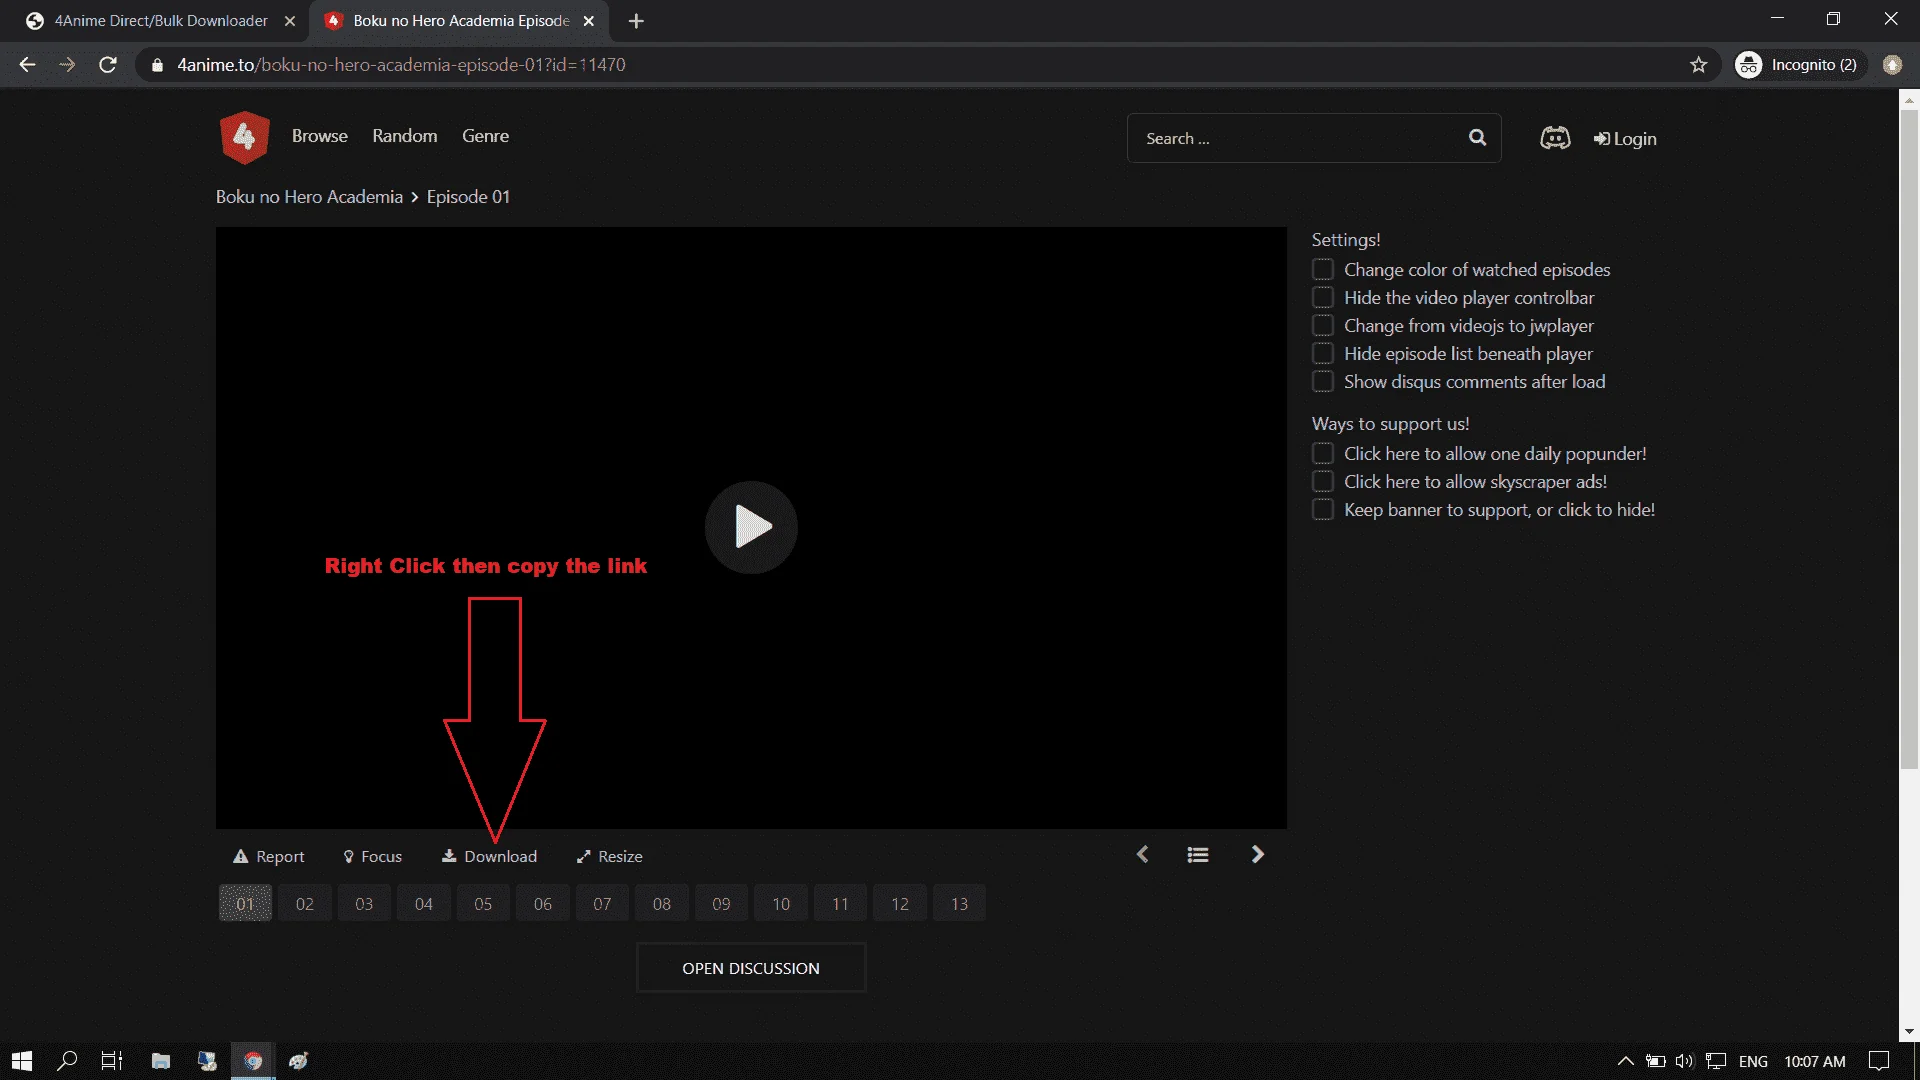Viewport: 1920px width, 1080px height.
Task: Check allow one daily popunder option
Action: [x=1323, y=454]
